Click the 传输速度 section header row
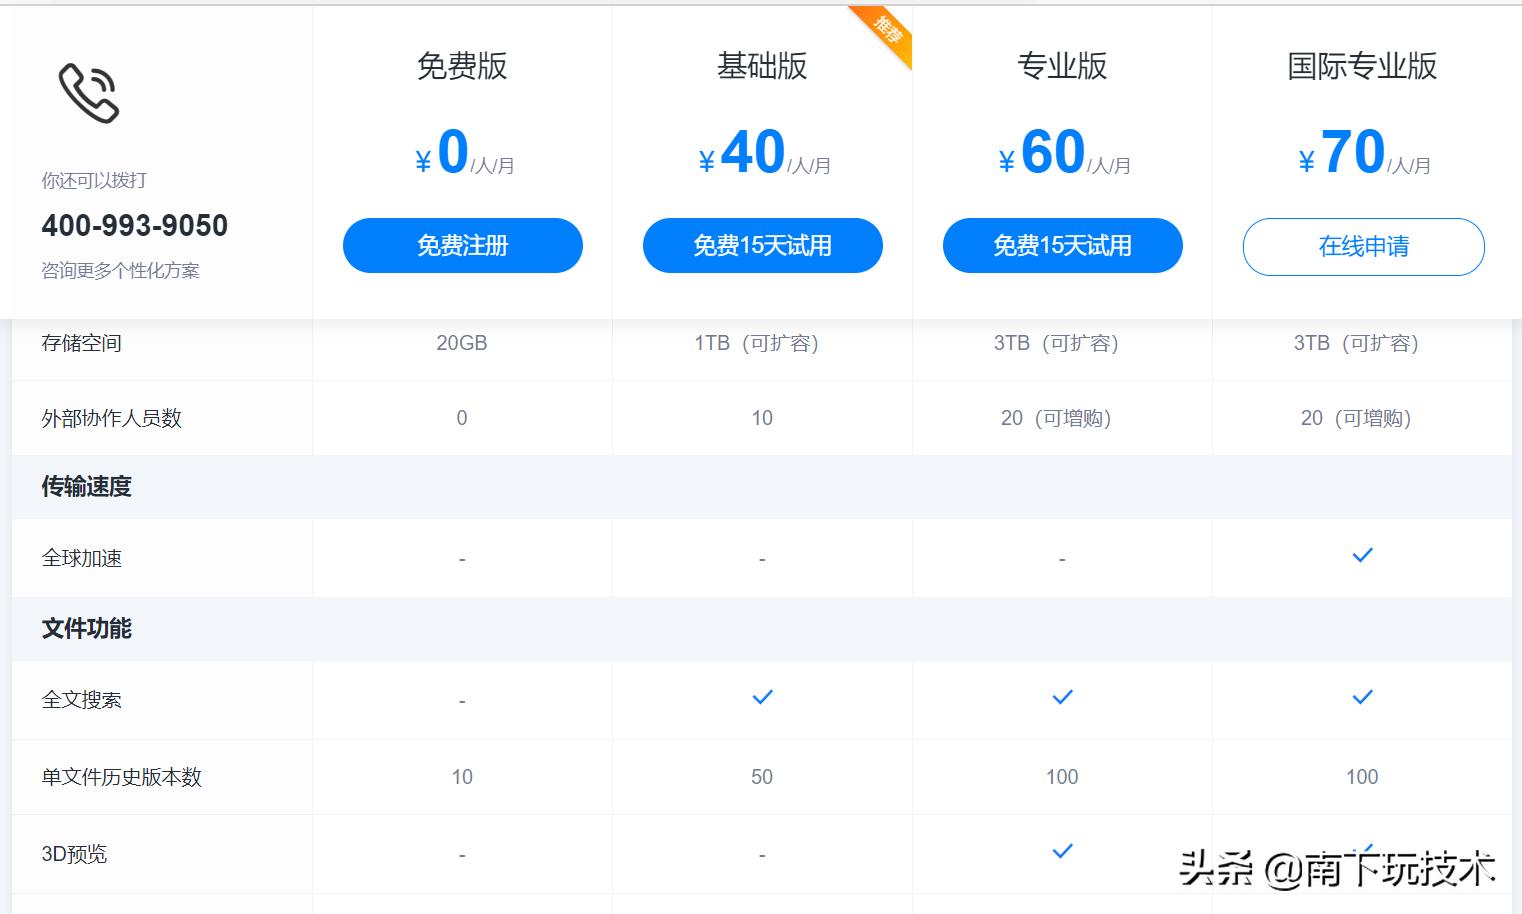The width and height of the screenshot is (1522, 914). coord(84,487)
